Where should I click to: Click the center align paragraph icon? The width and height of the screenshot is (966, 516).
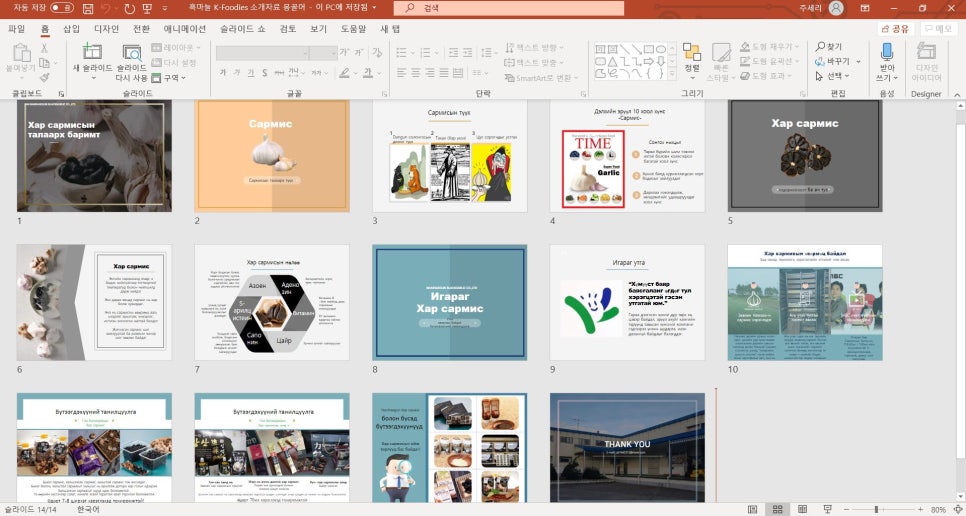click(x=415, y=73)
